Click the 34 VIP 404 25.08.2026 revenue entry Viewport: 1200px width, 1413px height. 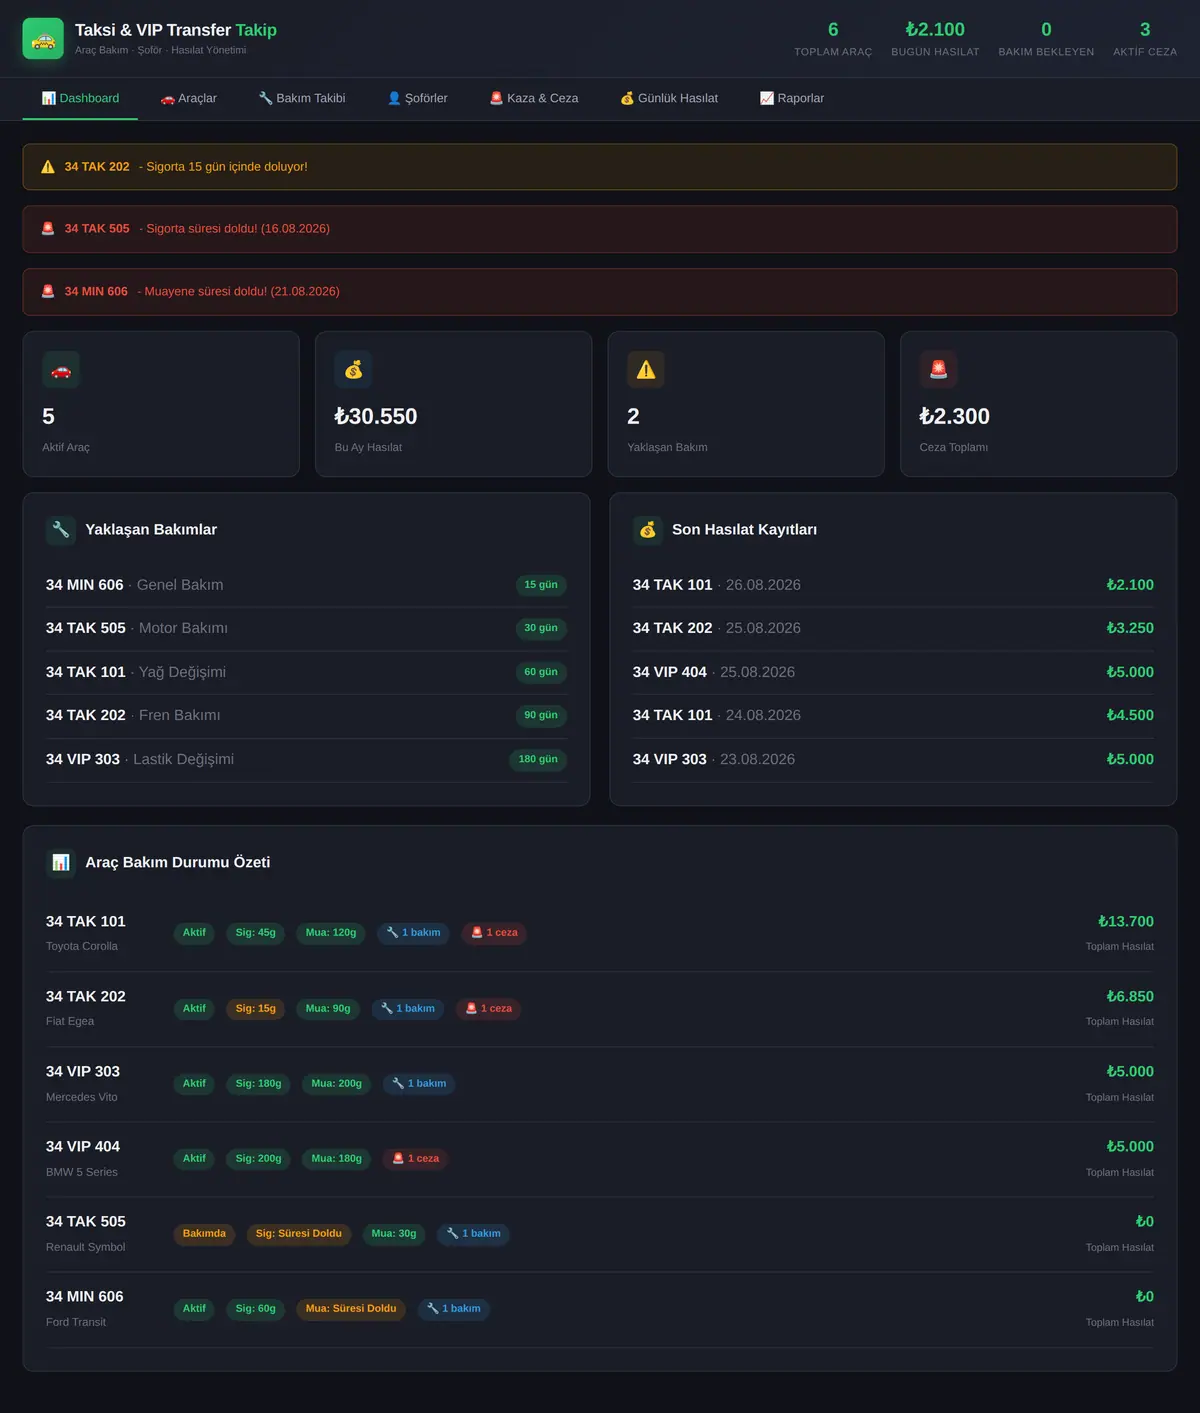[893, 672]
